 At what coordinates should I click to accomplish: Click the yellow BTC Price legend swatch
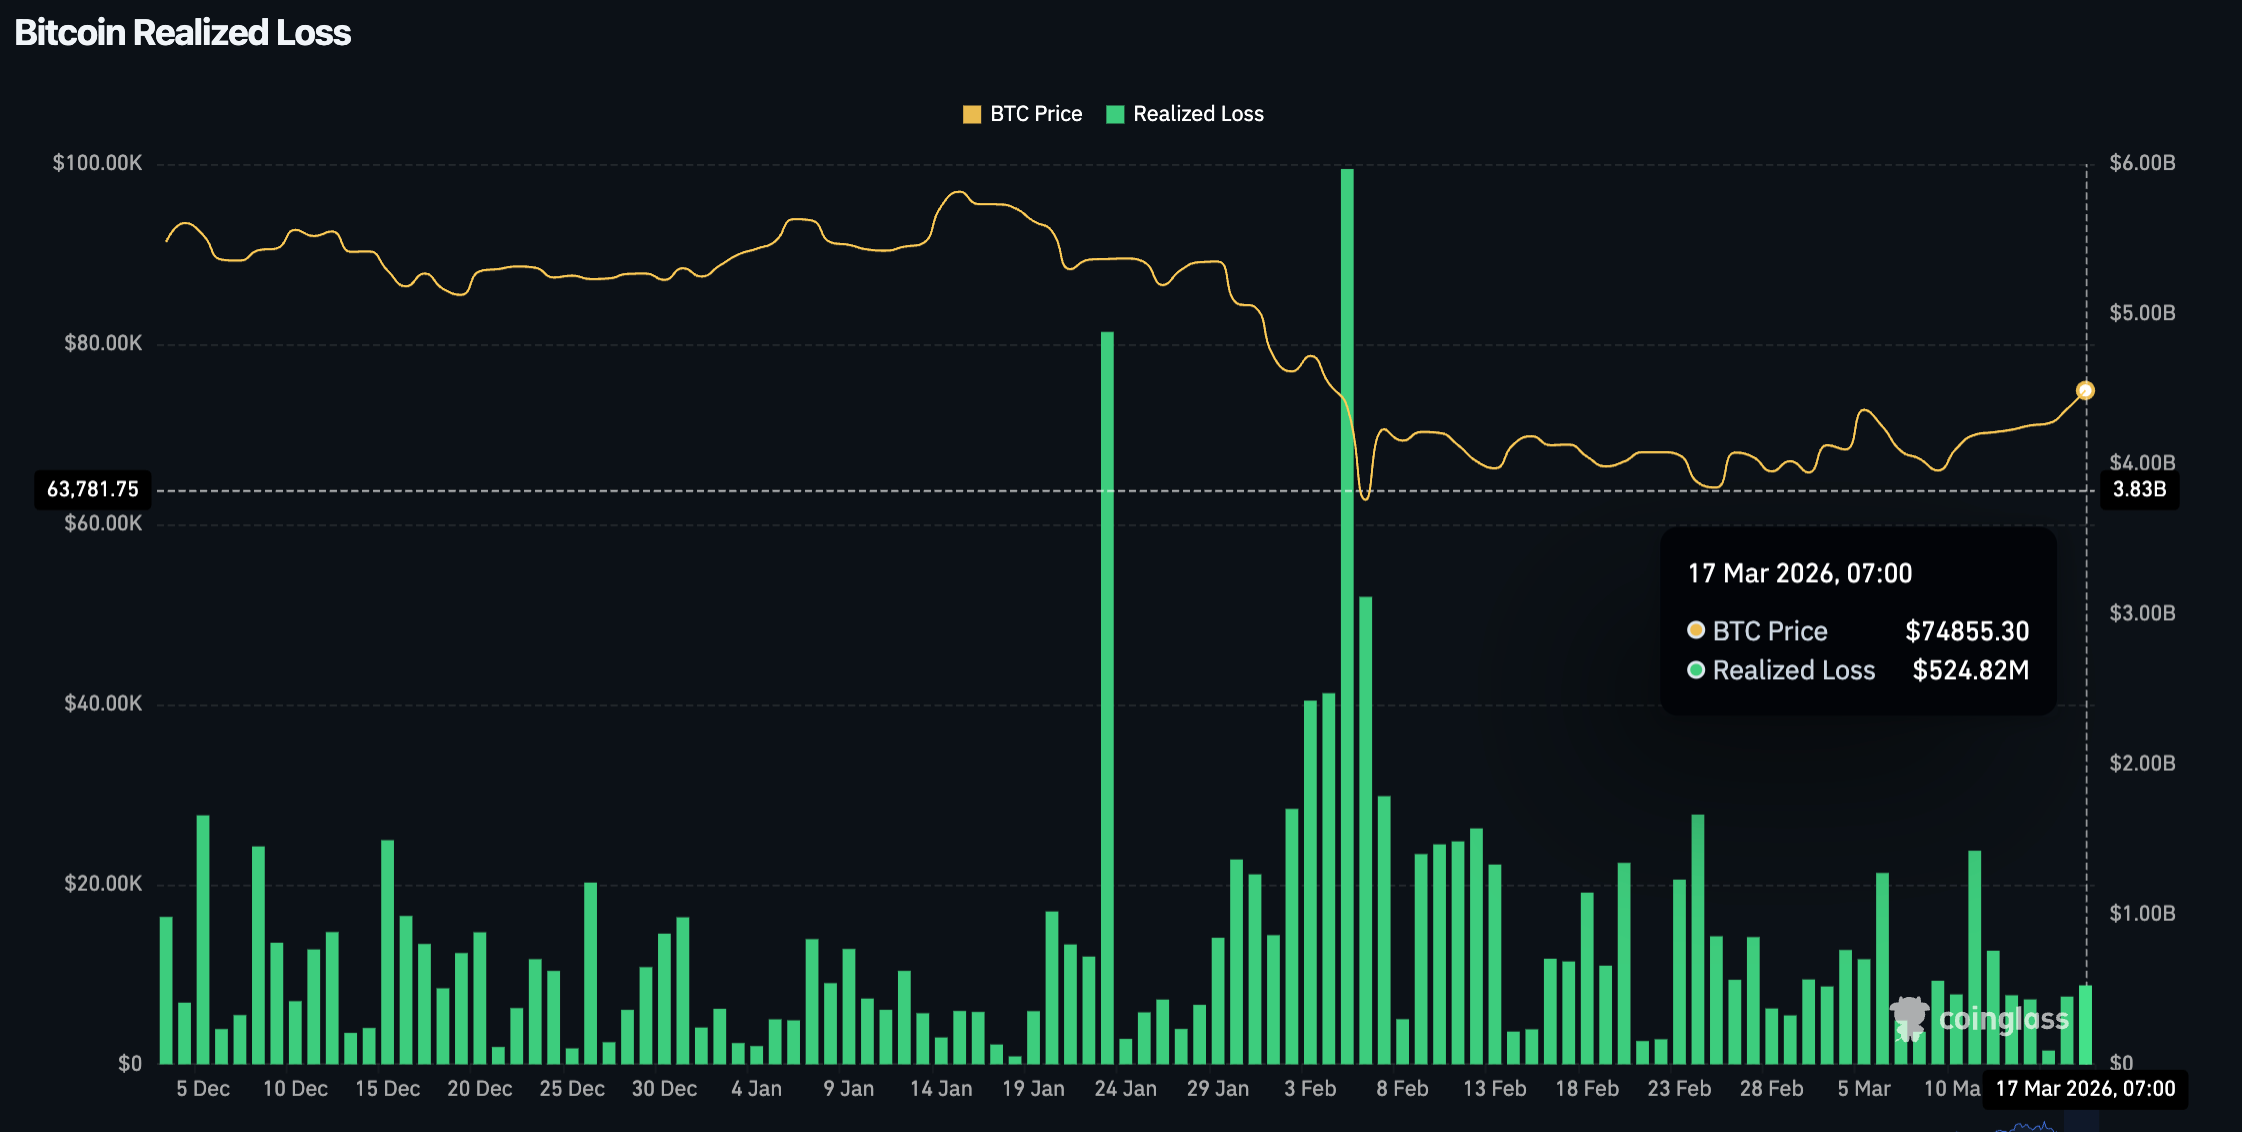coord(971,114)
